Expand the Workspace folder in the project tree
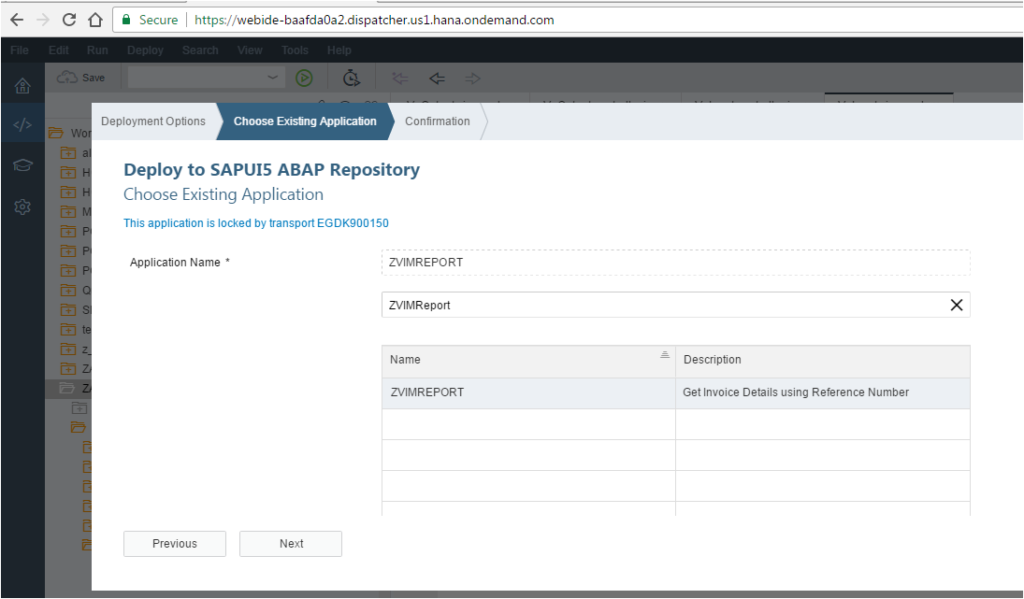Image resolution: width=1024 pixels, height=599 pixels. 70,133
